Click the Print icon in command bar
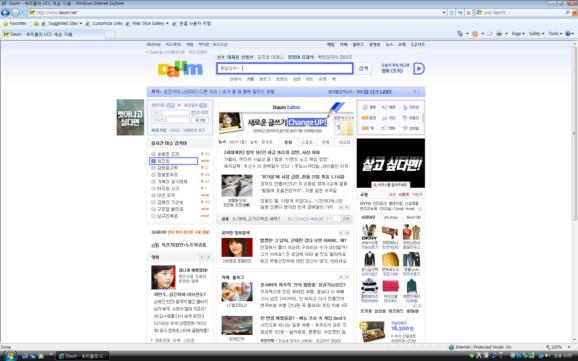This screenshot has height=361, width=578. click(499, 34)
